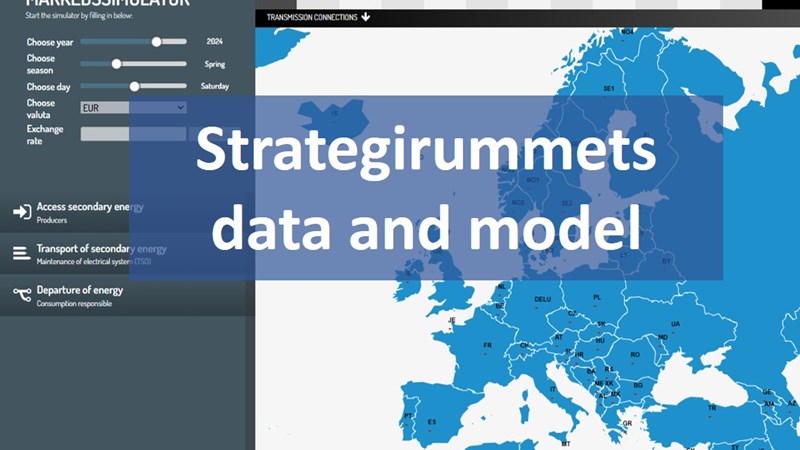Select Italy (IT) on the map

[553, 389]
